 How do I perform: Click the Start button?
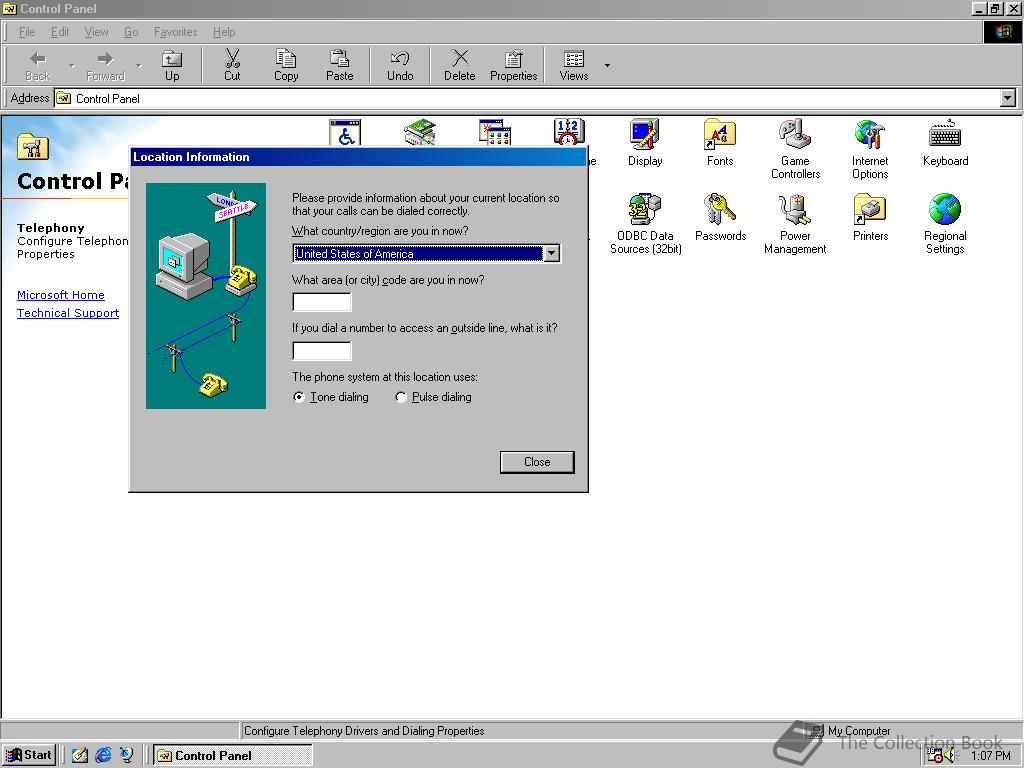click(29, 755)
